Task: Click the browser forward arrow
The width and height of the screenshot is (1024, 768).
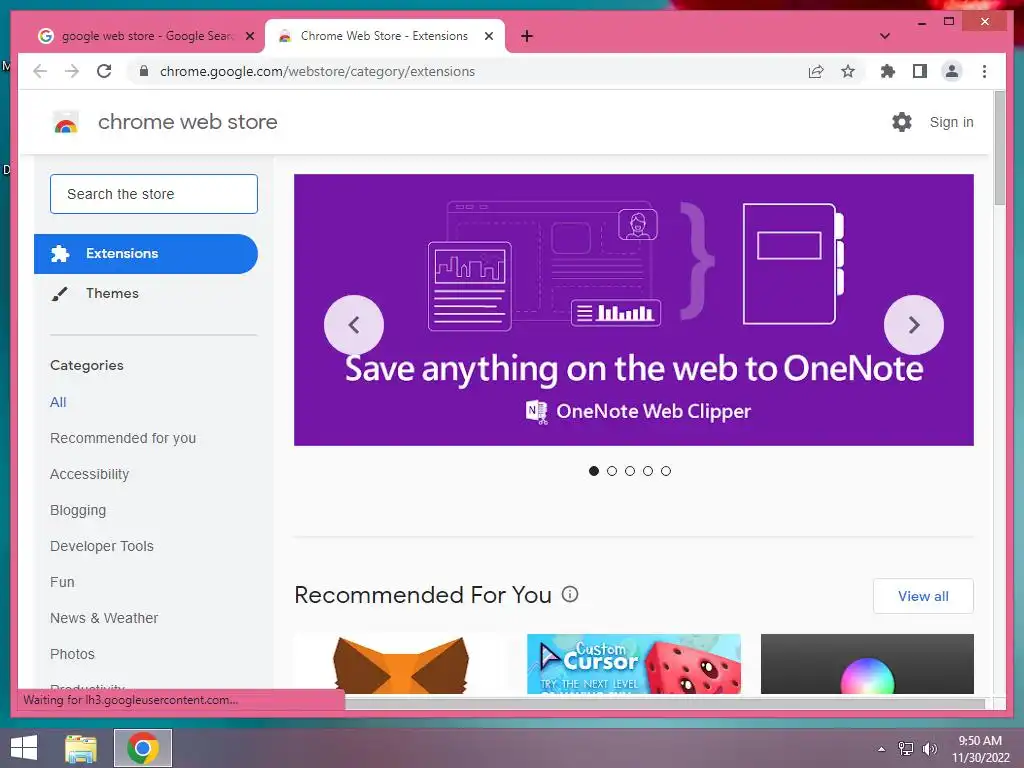Action: 72,71
